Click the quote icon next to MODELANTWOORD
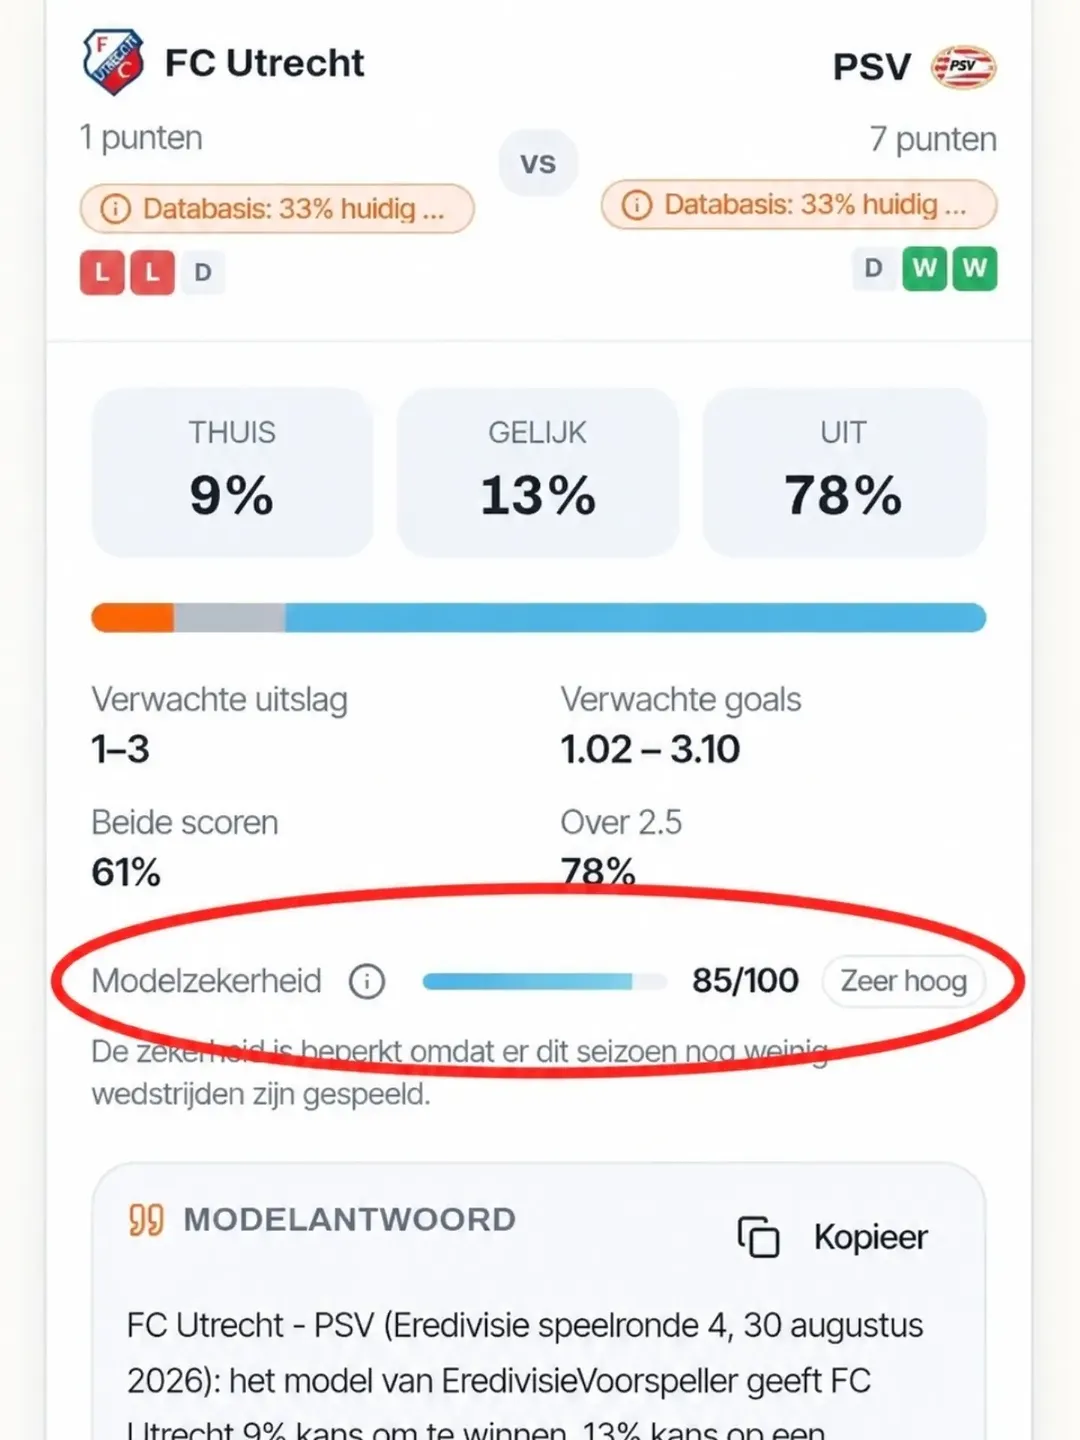This screenshot has height=1440, width=1080. pyautogui.click(x=146, y=1220)
